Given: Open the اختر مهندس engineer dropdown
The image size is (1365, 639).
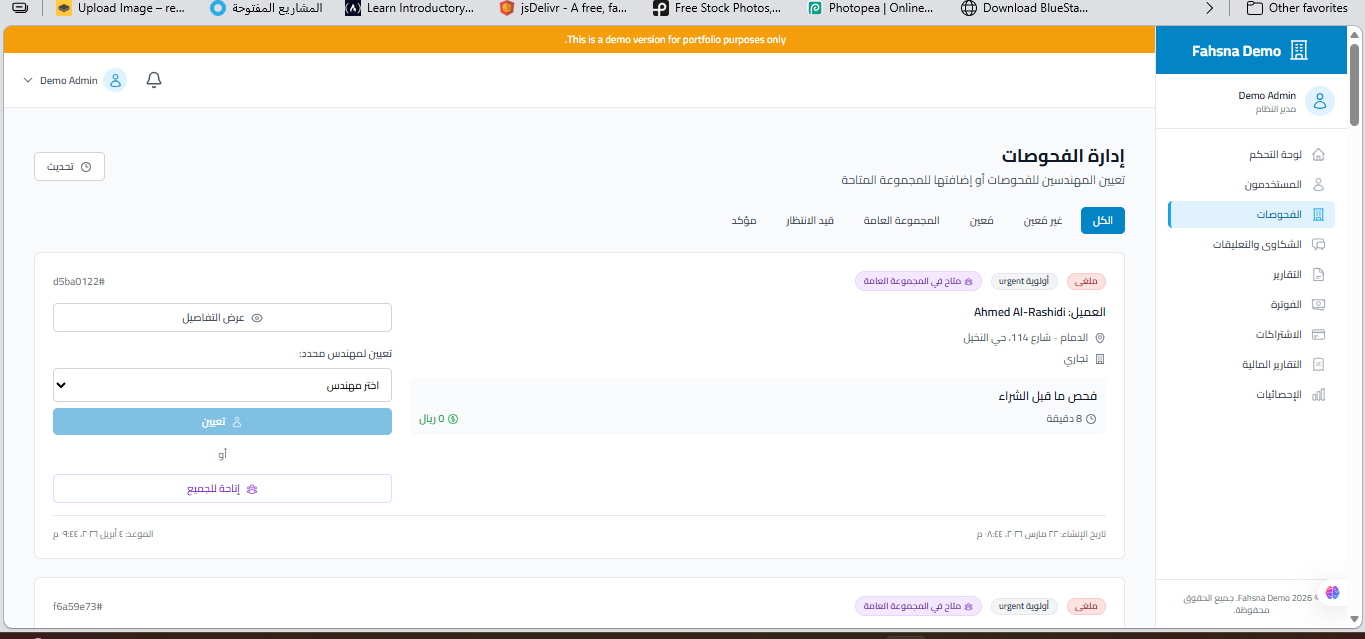Looking at the screenshot, I should (x=222, y=385).
